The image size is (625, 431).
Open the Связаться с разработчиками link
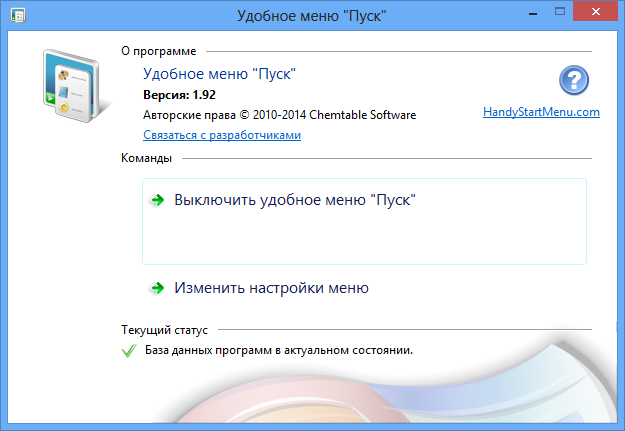[222, 135]
